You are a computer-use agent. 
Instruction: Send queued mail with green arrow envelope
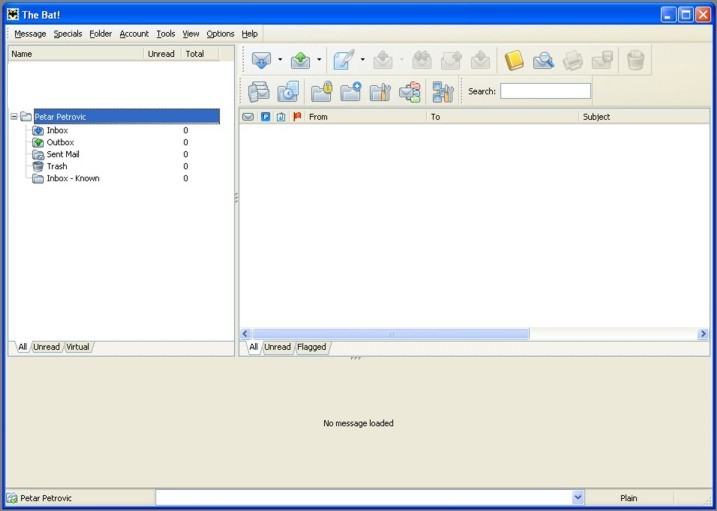coord(300,60)
